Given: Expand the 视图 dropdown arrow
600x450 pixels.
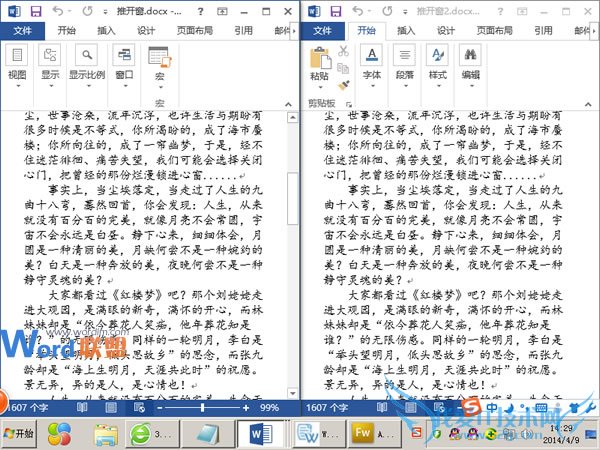Looking at the screenshot, I should tap(17, 86).
